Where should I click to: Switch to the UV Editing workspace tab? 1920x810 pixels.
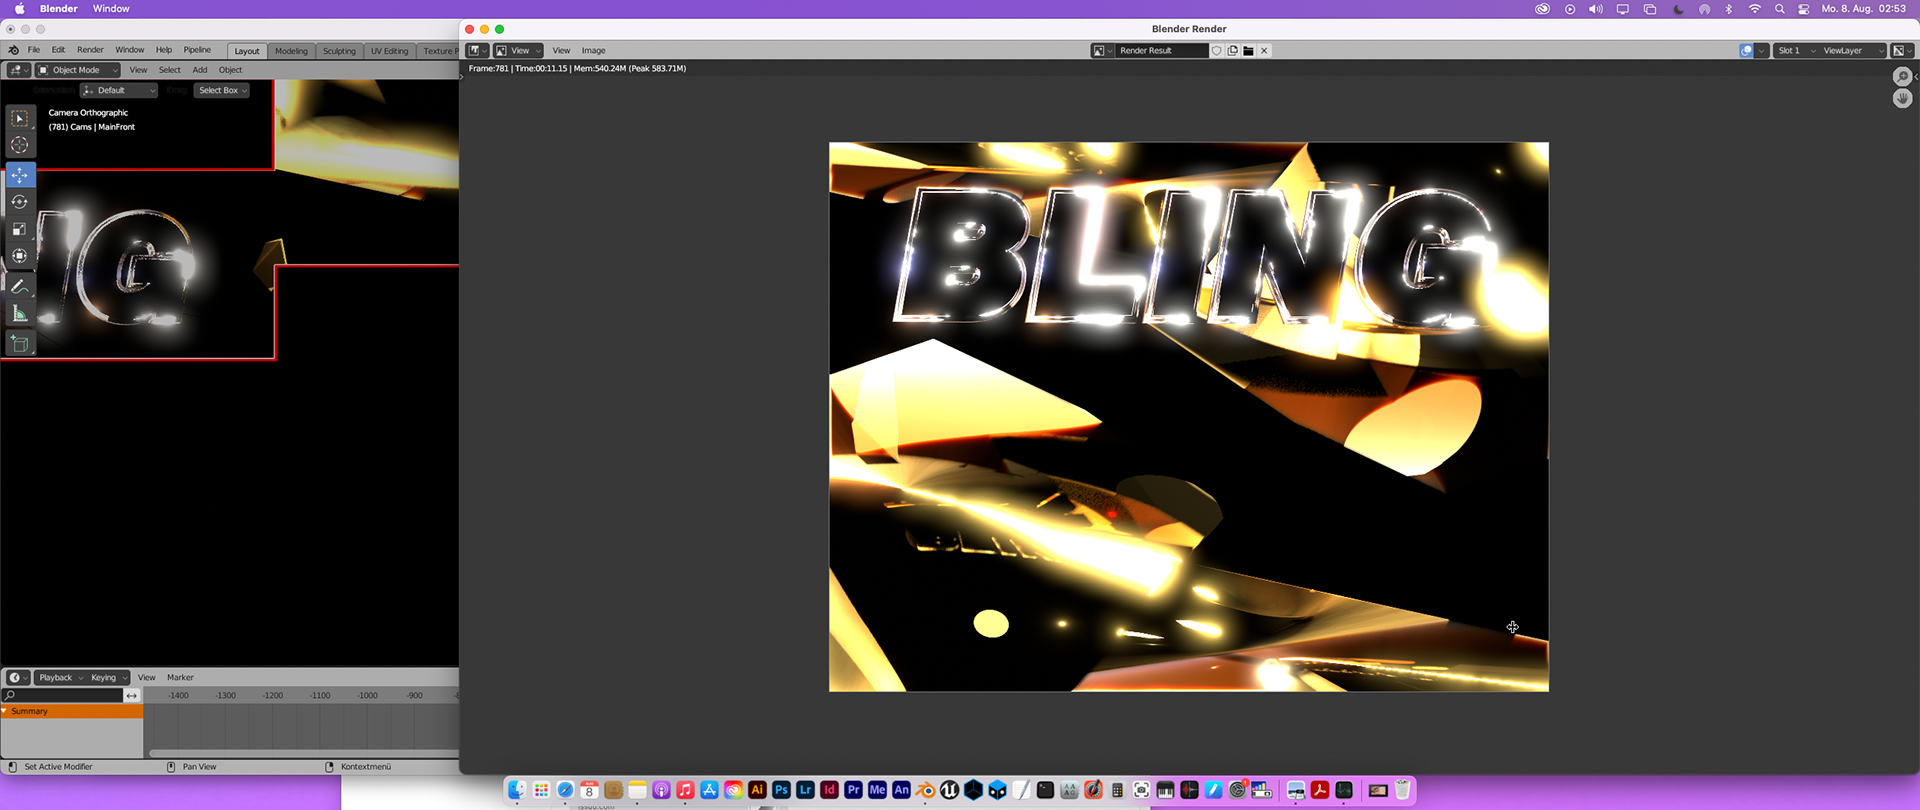click(389, 51)
